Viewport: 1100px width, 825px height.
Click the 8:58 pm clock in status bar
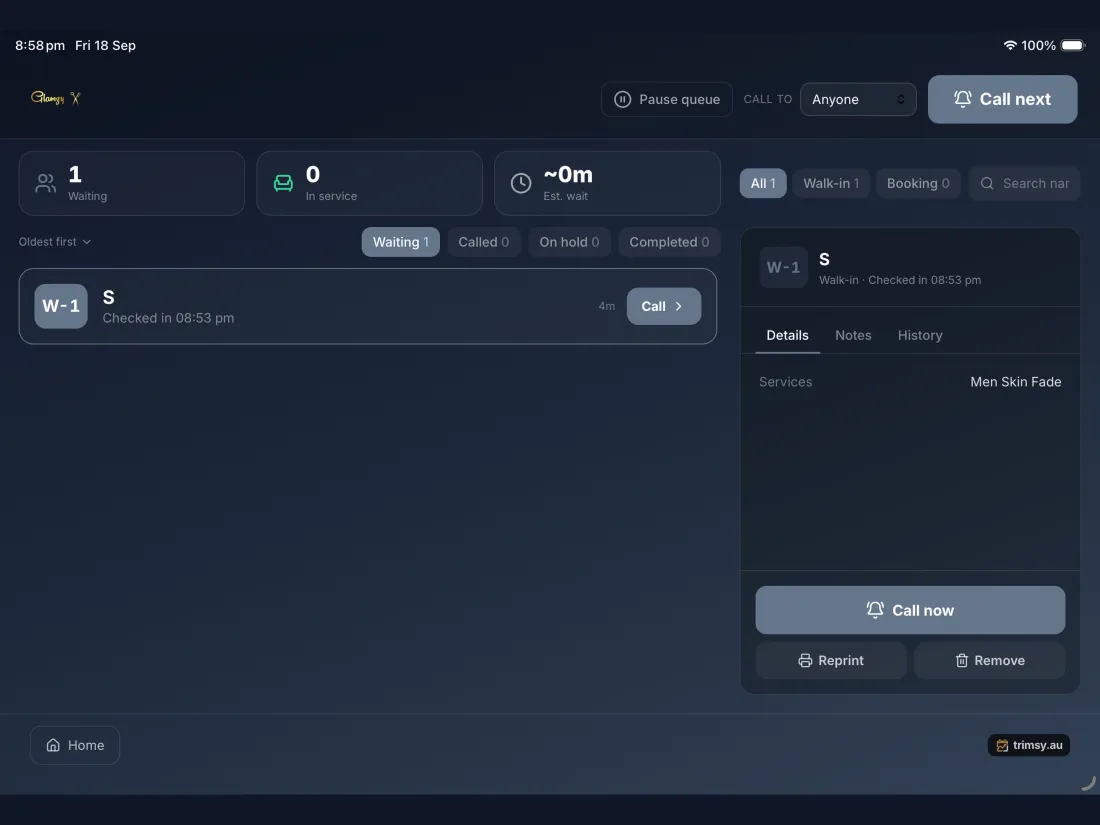(x=40, y=46)
